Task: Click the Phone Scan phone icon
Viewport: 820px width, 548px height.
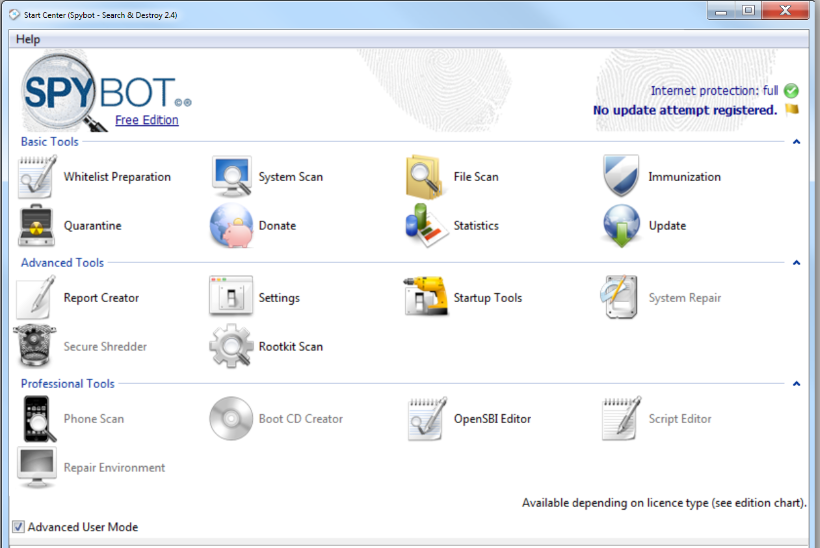Action: pyautogui.click(x=39, y=419)
